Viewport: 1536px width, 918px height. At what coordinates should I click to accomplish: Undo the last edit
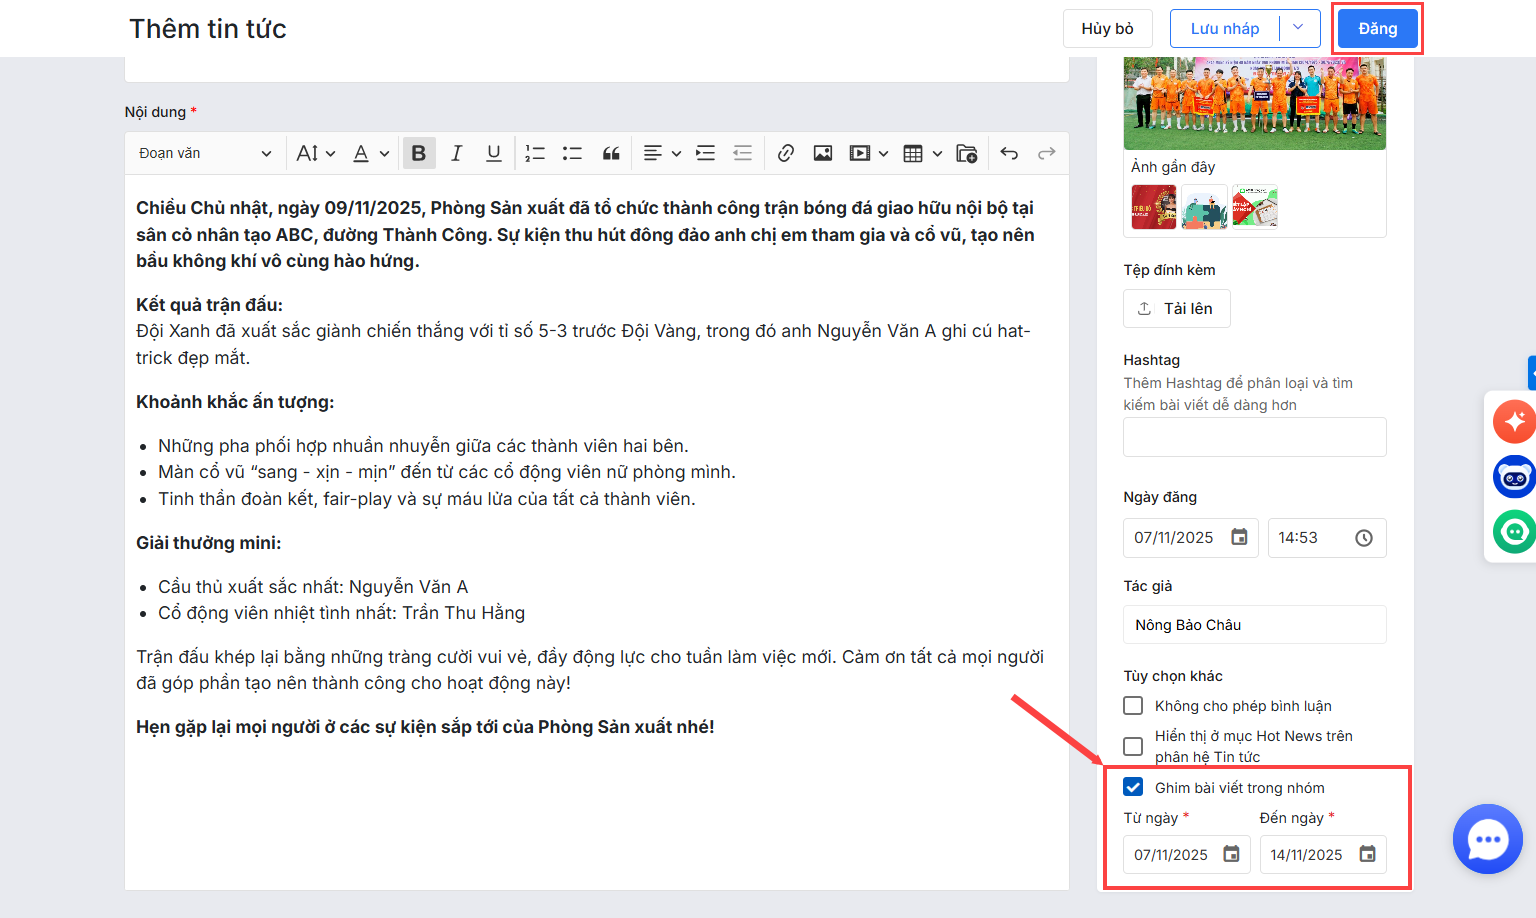tap(1009, 153)
